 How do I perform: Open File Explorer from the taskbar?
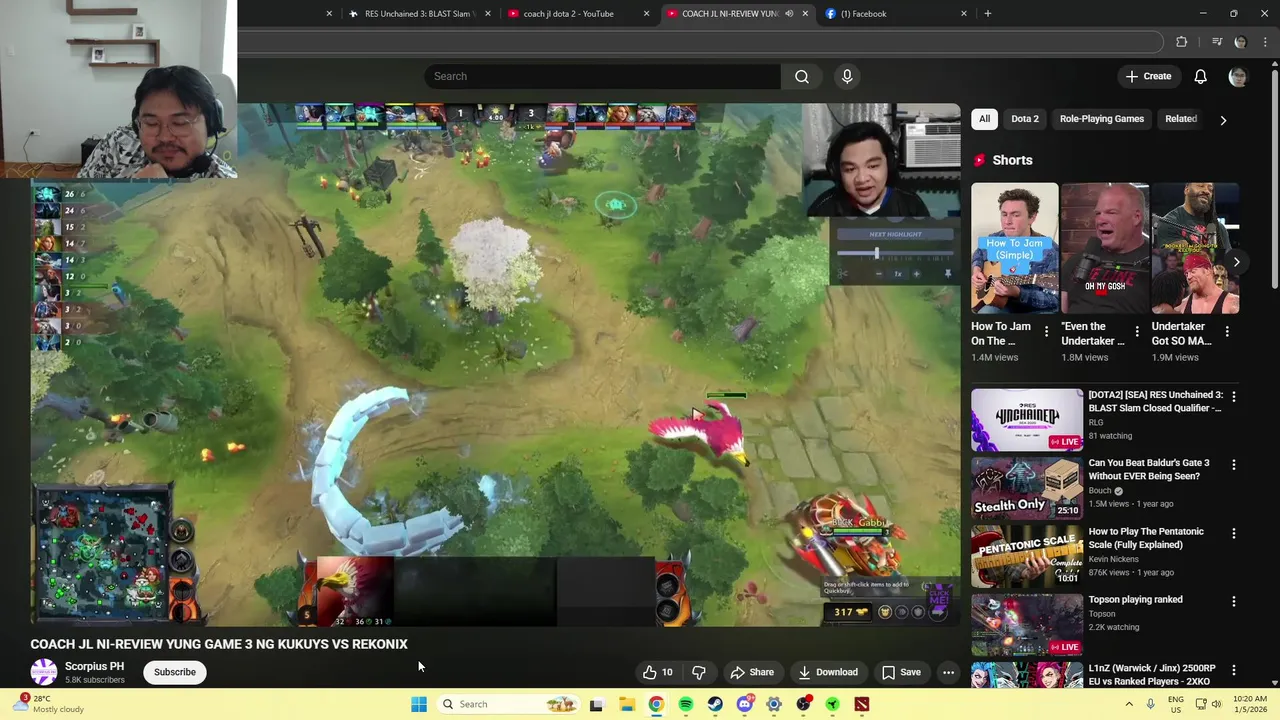click(x=627, y=704)
